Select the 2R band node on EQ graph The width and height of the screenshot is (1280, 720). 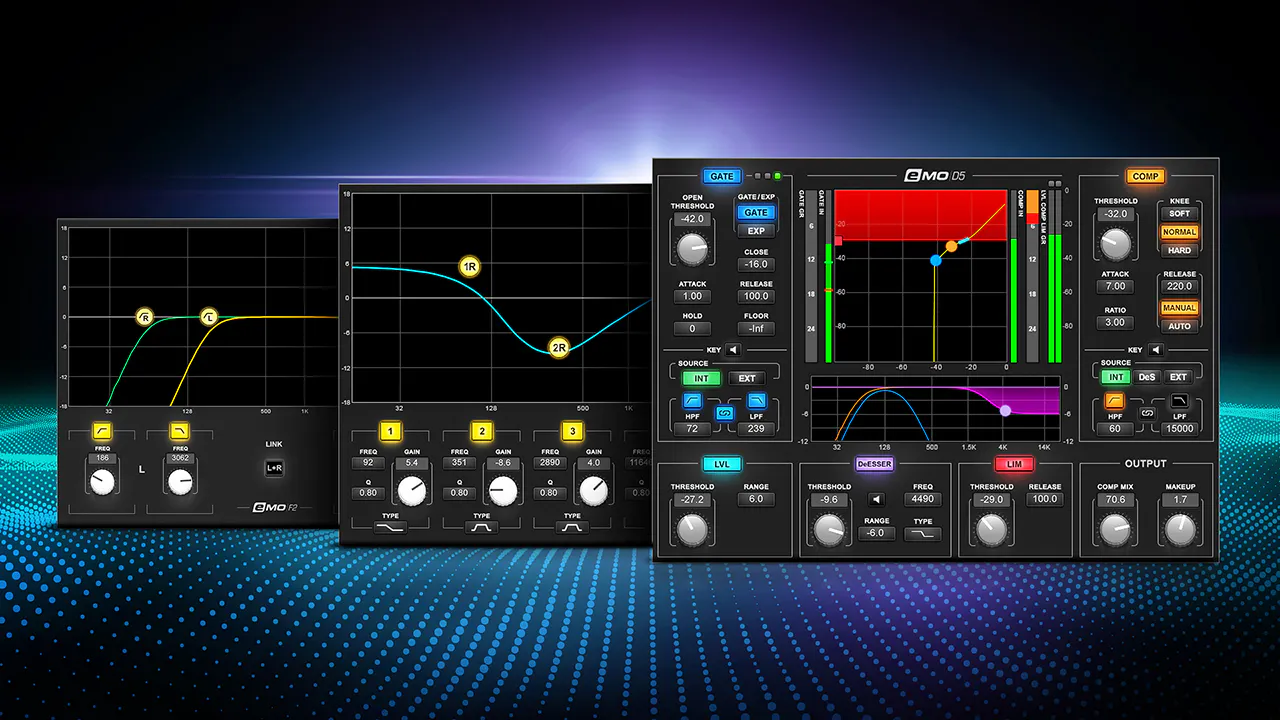coord(559,348)
